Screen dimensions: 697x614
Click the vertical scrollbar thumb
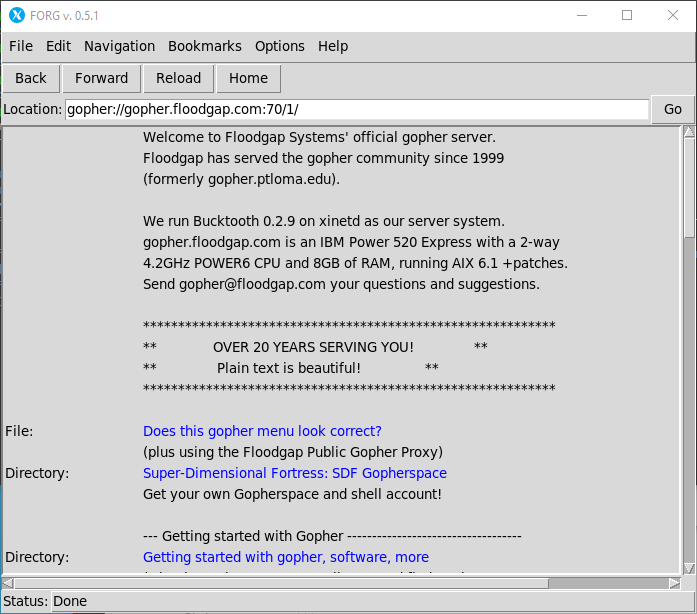[x=689, y=188]
